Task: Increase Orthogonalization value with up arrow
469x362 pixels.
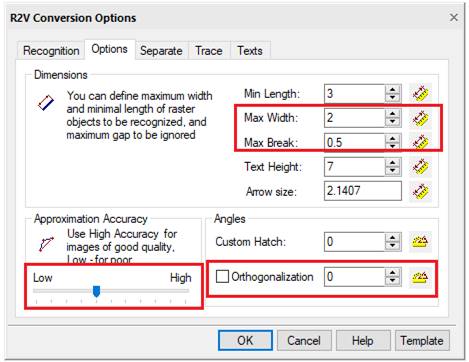Action: [393, 273]
